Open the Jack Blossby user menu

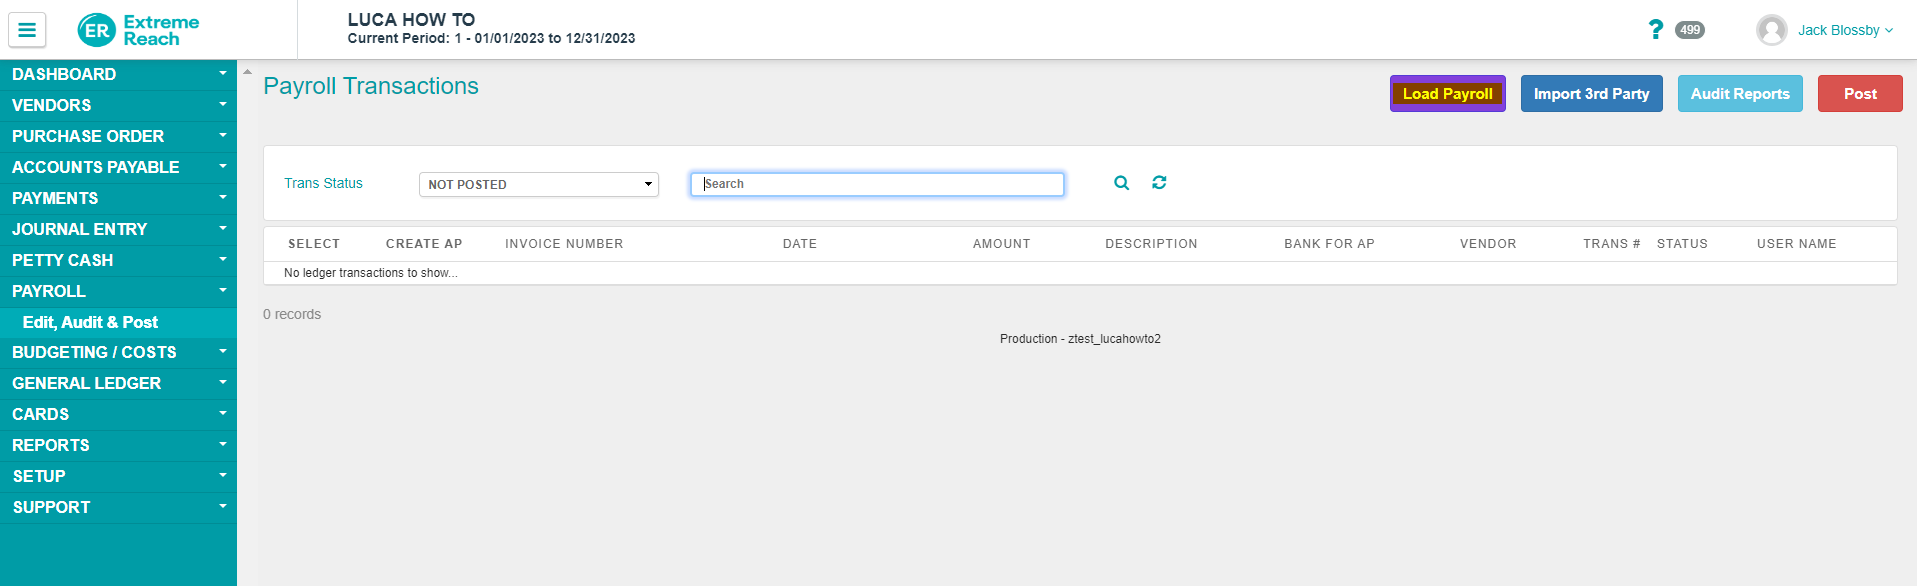point(1845,30)
